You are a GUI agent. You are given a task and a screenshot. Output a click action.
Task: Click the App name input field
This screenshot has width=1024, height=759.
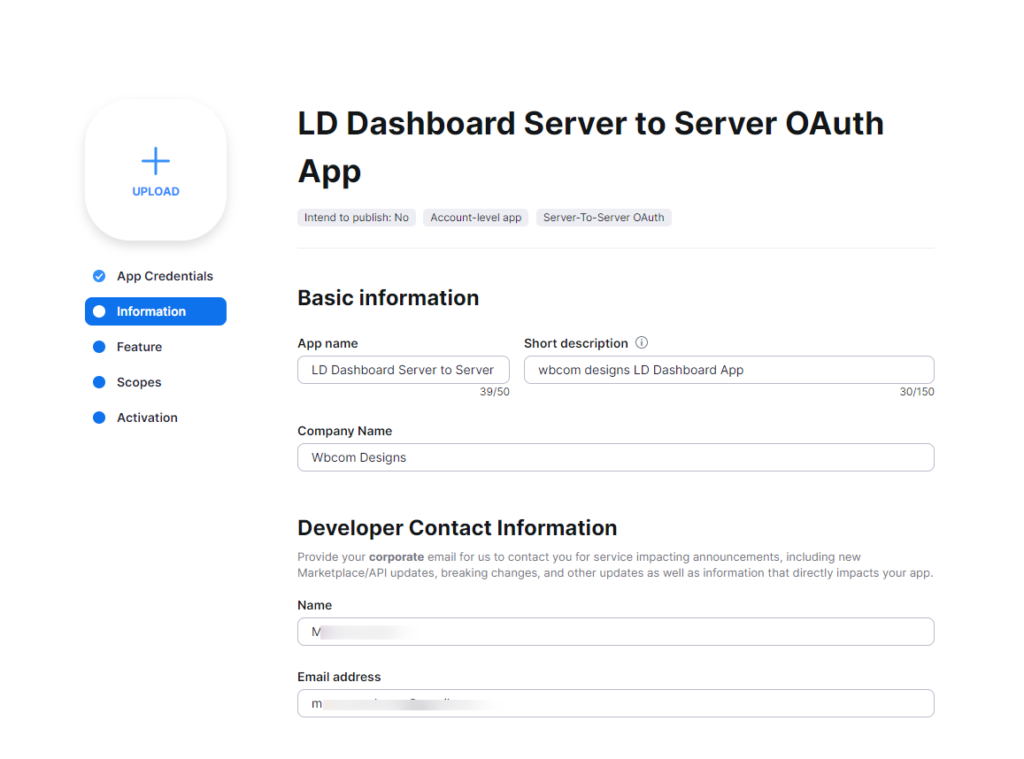(x=403, y=370)
